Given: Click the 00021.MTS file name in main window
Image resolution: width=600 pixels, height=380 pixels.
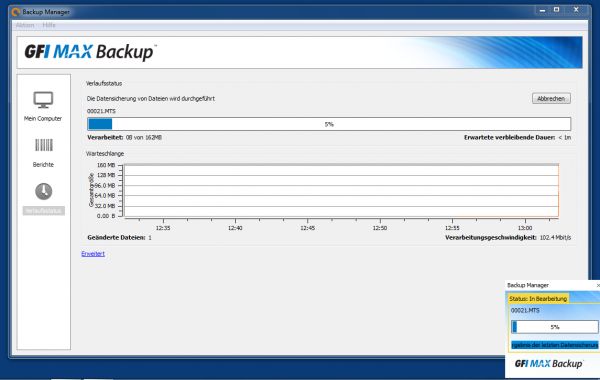Looking at the screenshot, I should coord(101,111).
